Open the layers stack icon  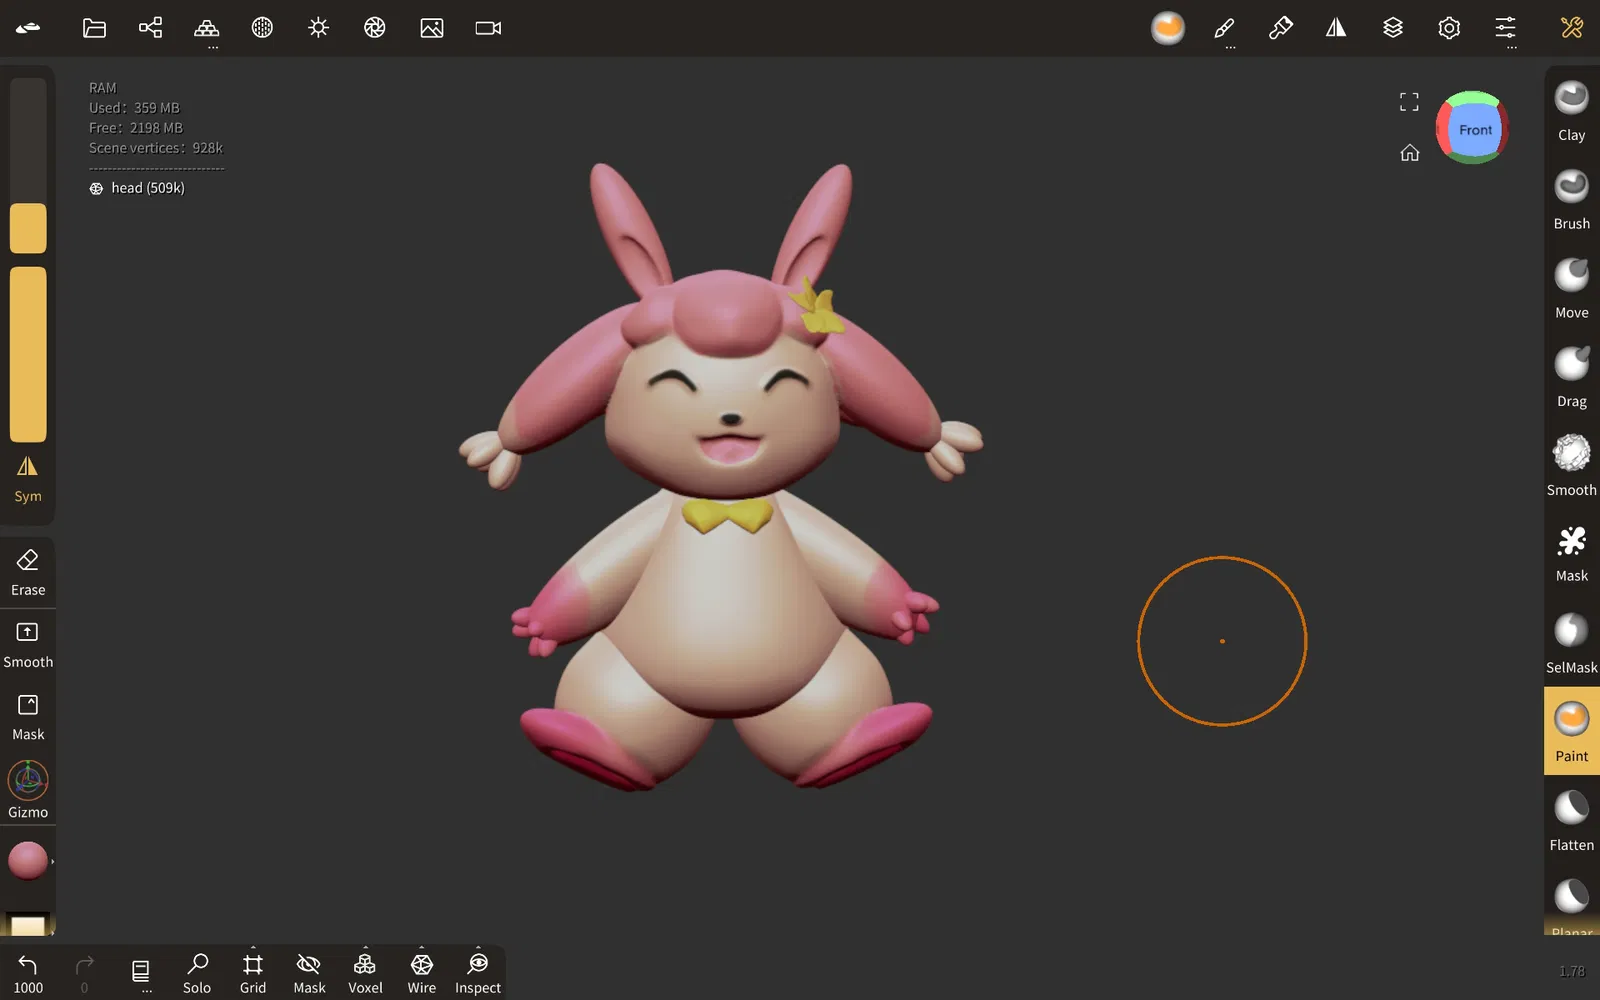point(1393,28)
